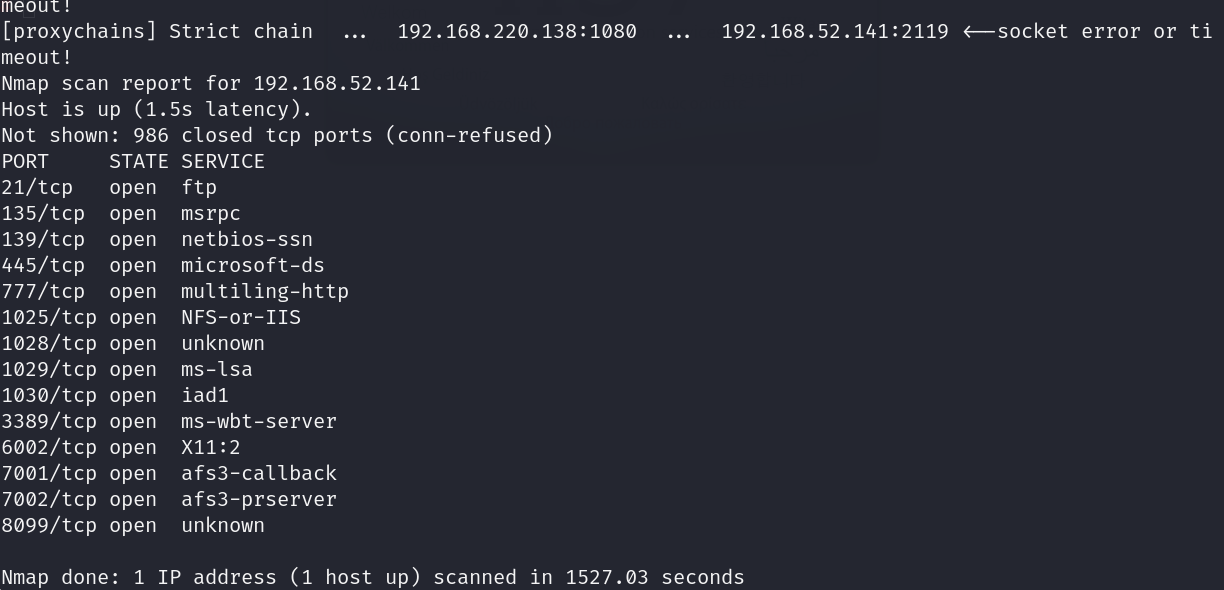Click the NFS-or-IIS service text
The width and height of the screenshot is (1224, 590).
pyautogui.click(x=241, y=317)
